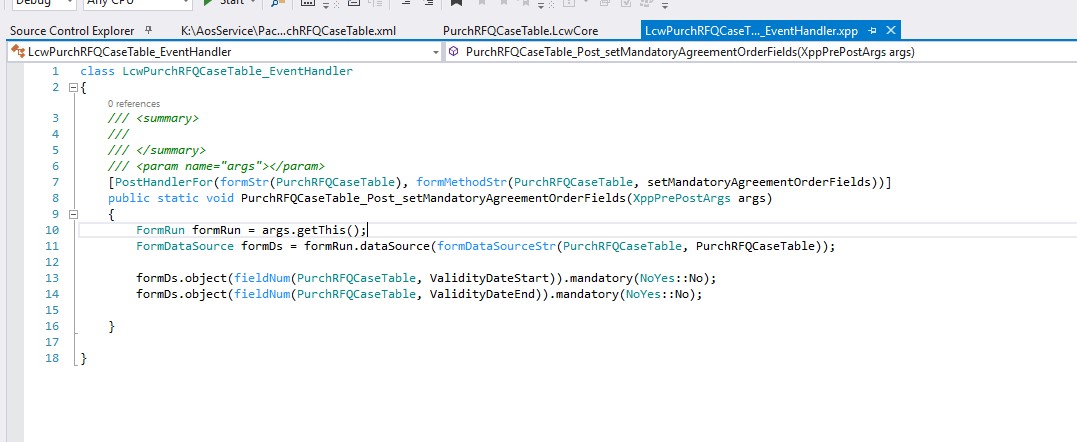Pin the LcwPurchRFQCaseTable_EventHandler.xpp tab

pos(872,31)
